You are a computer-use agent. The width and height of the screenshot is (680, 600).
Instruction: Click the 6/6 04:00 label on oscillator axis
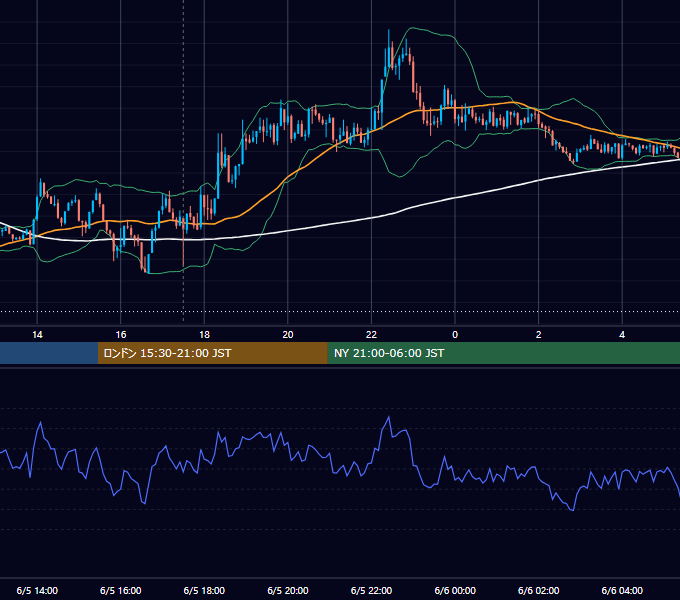622,590
